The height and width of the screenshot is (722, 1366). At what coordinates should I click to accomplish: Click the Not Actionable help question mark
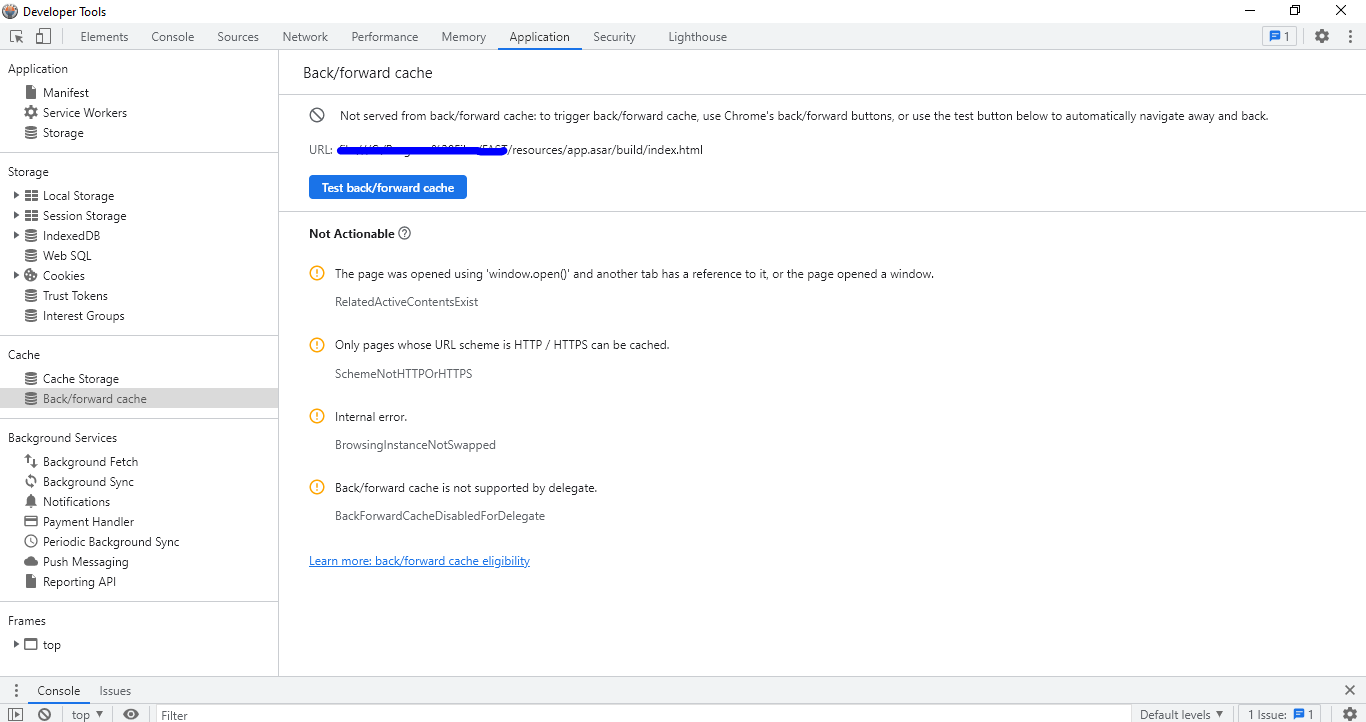click(404, 233)
